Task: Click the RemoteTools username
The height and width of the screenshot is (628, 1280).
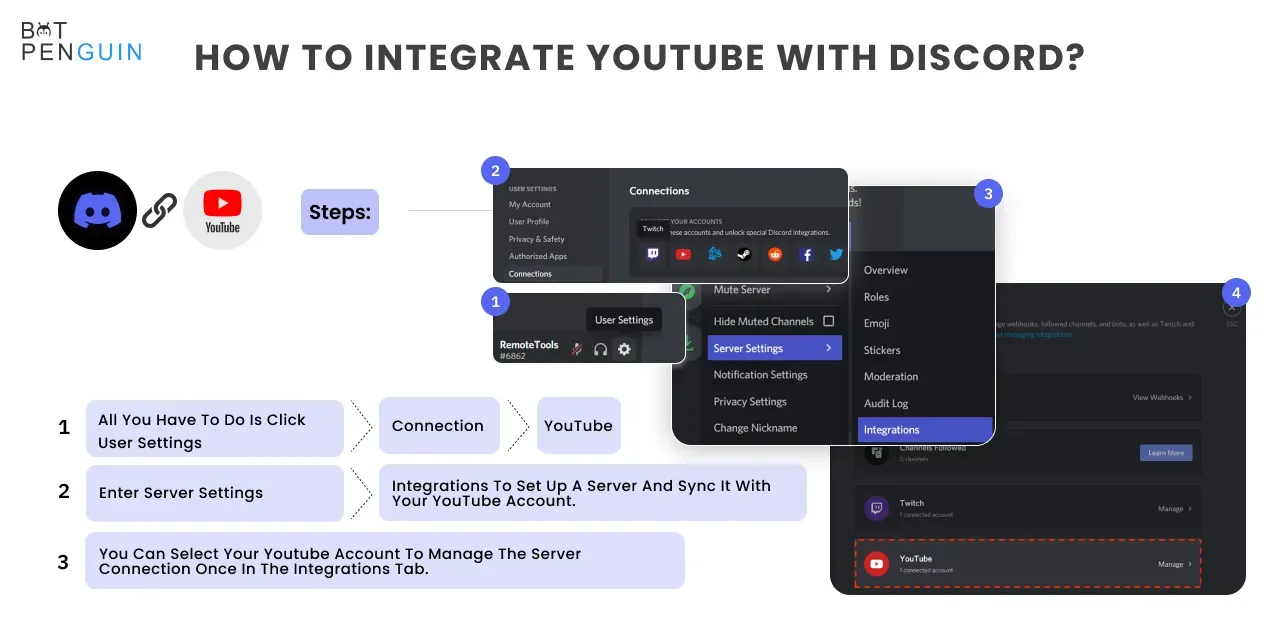Action: pos(529,344)
